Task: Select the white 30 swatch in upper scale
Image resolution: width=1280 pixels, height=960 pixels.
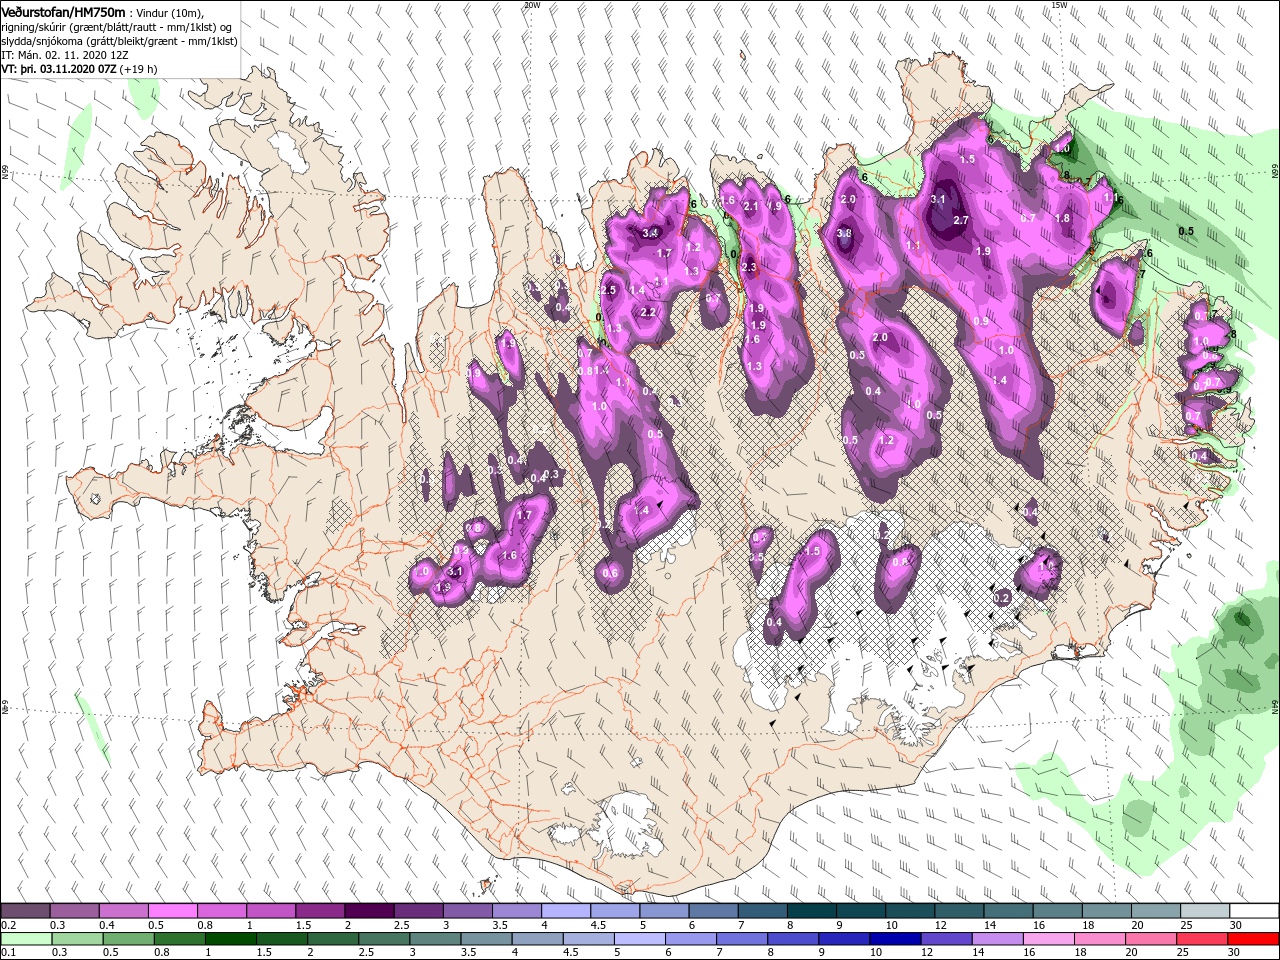Action: tap(1254, 911)
